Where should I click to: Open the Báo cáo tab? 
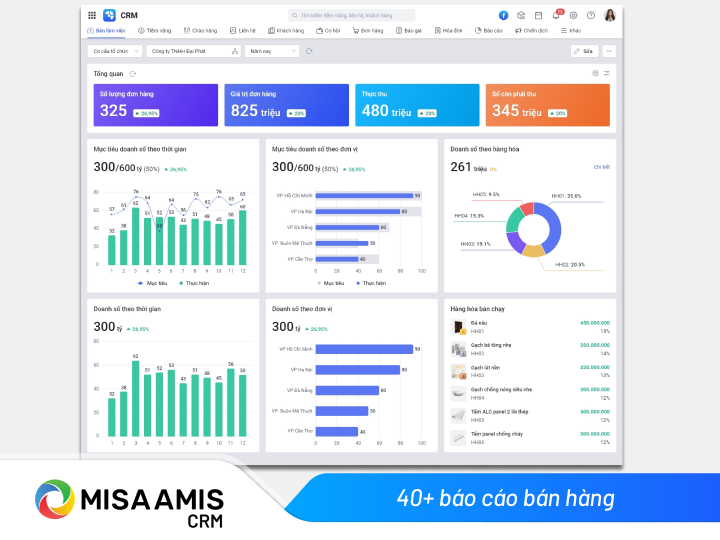[489, 31]
